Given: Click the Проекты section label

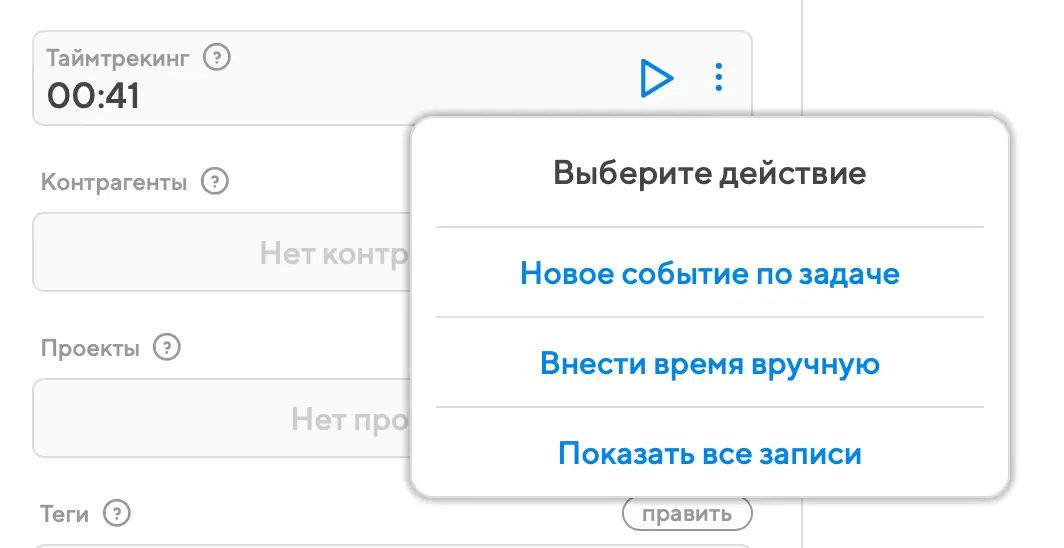Looking at the screenshot, I should [x=90, y=348].
